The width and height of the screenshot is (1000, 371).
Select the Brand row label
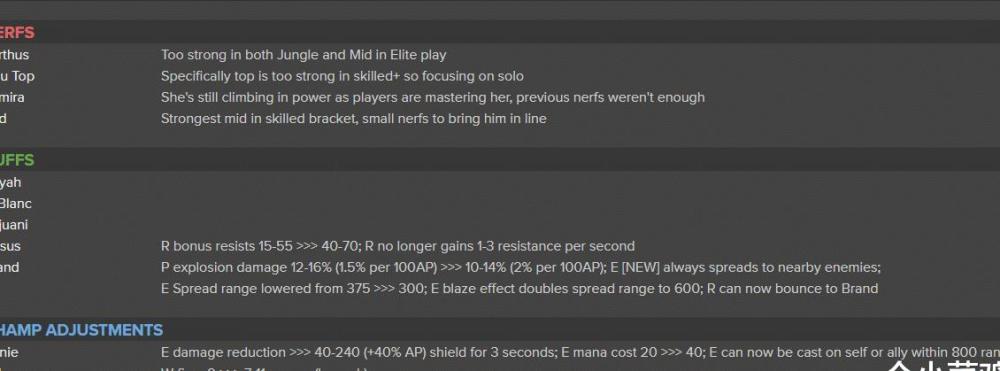point(10,267)
